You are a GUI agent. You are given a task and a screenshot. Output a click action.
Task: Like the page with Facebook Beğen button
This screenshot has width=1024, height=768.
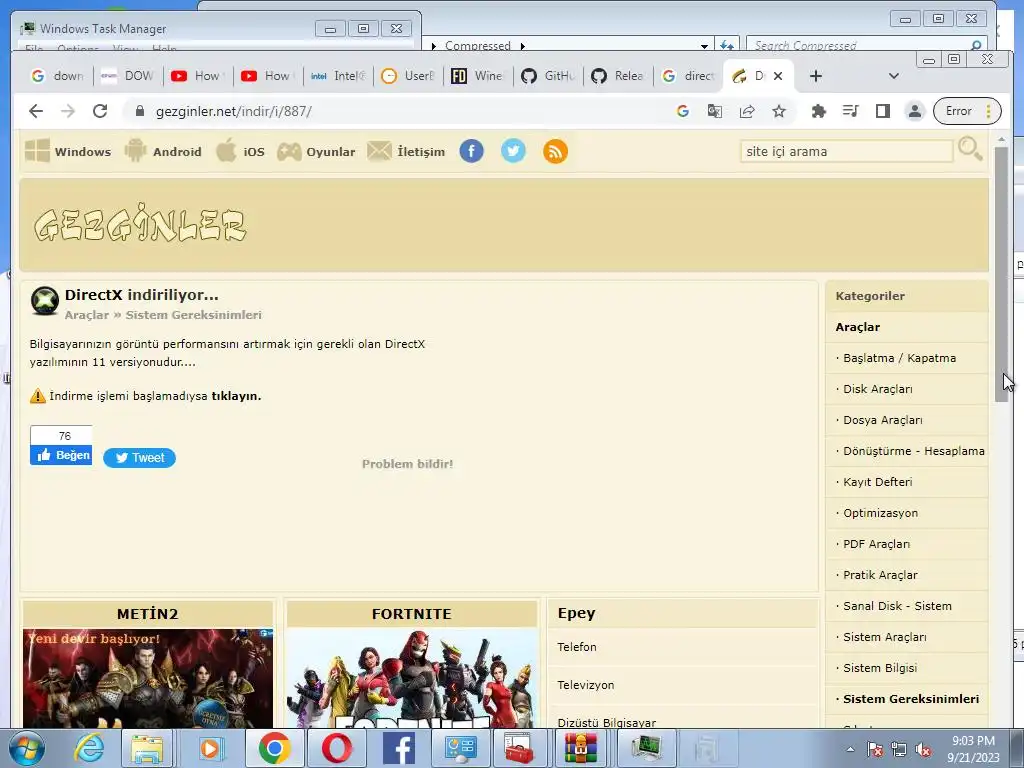click(x=61, y=455)
